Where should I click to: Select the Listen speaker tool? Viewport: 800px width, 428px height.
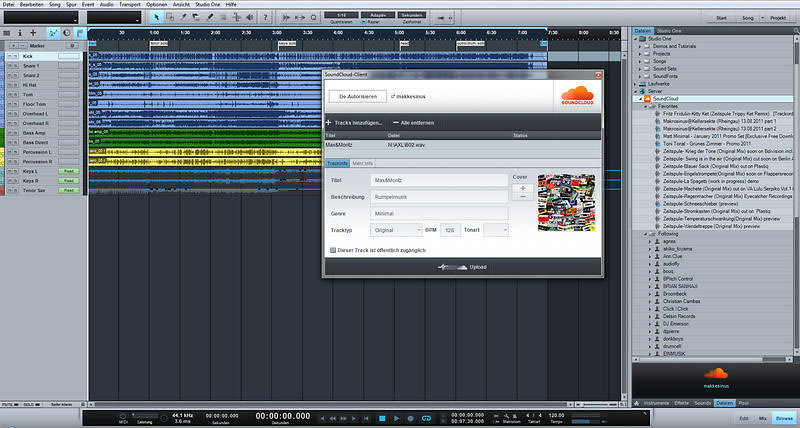click(249, 17)
